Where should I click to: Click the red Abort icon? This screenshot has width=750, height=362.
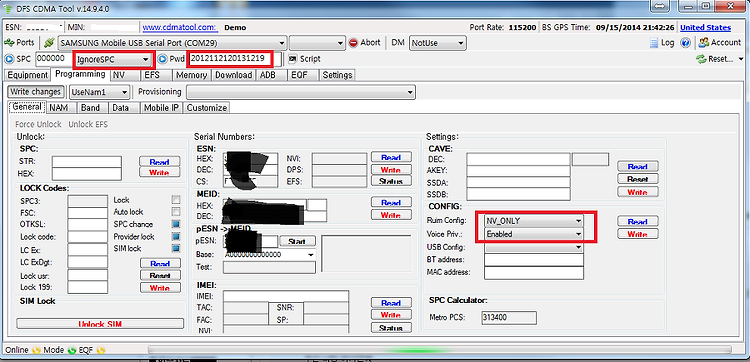click(353, 43)
